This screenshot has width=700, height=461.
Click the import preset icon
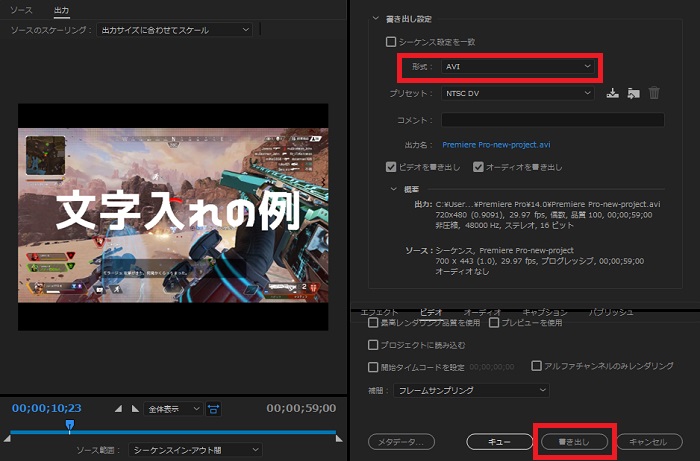tap(633, 93)
